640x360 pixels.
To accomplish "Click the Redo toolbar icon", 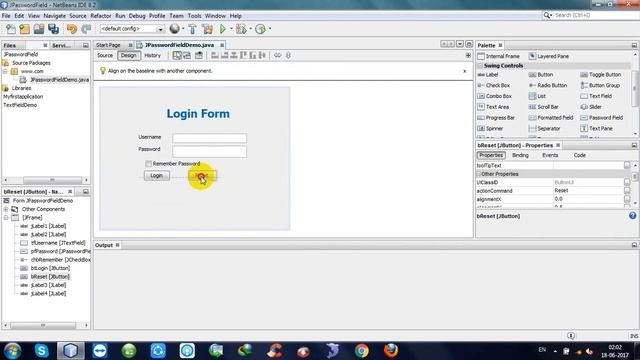I will click(x=86, y=29).
